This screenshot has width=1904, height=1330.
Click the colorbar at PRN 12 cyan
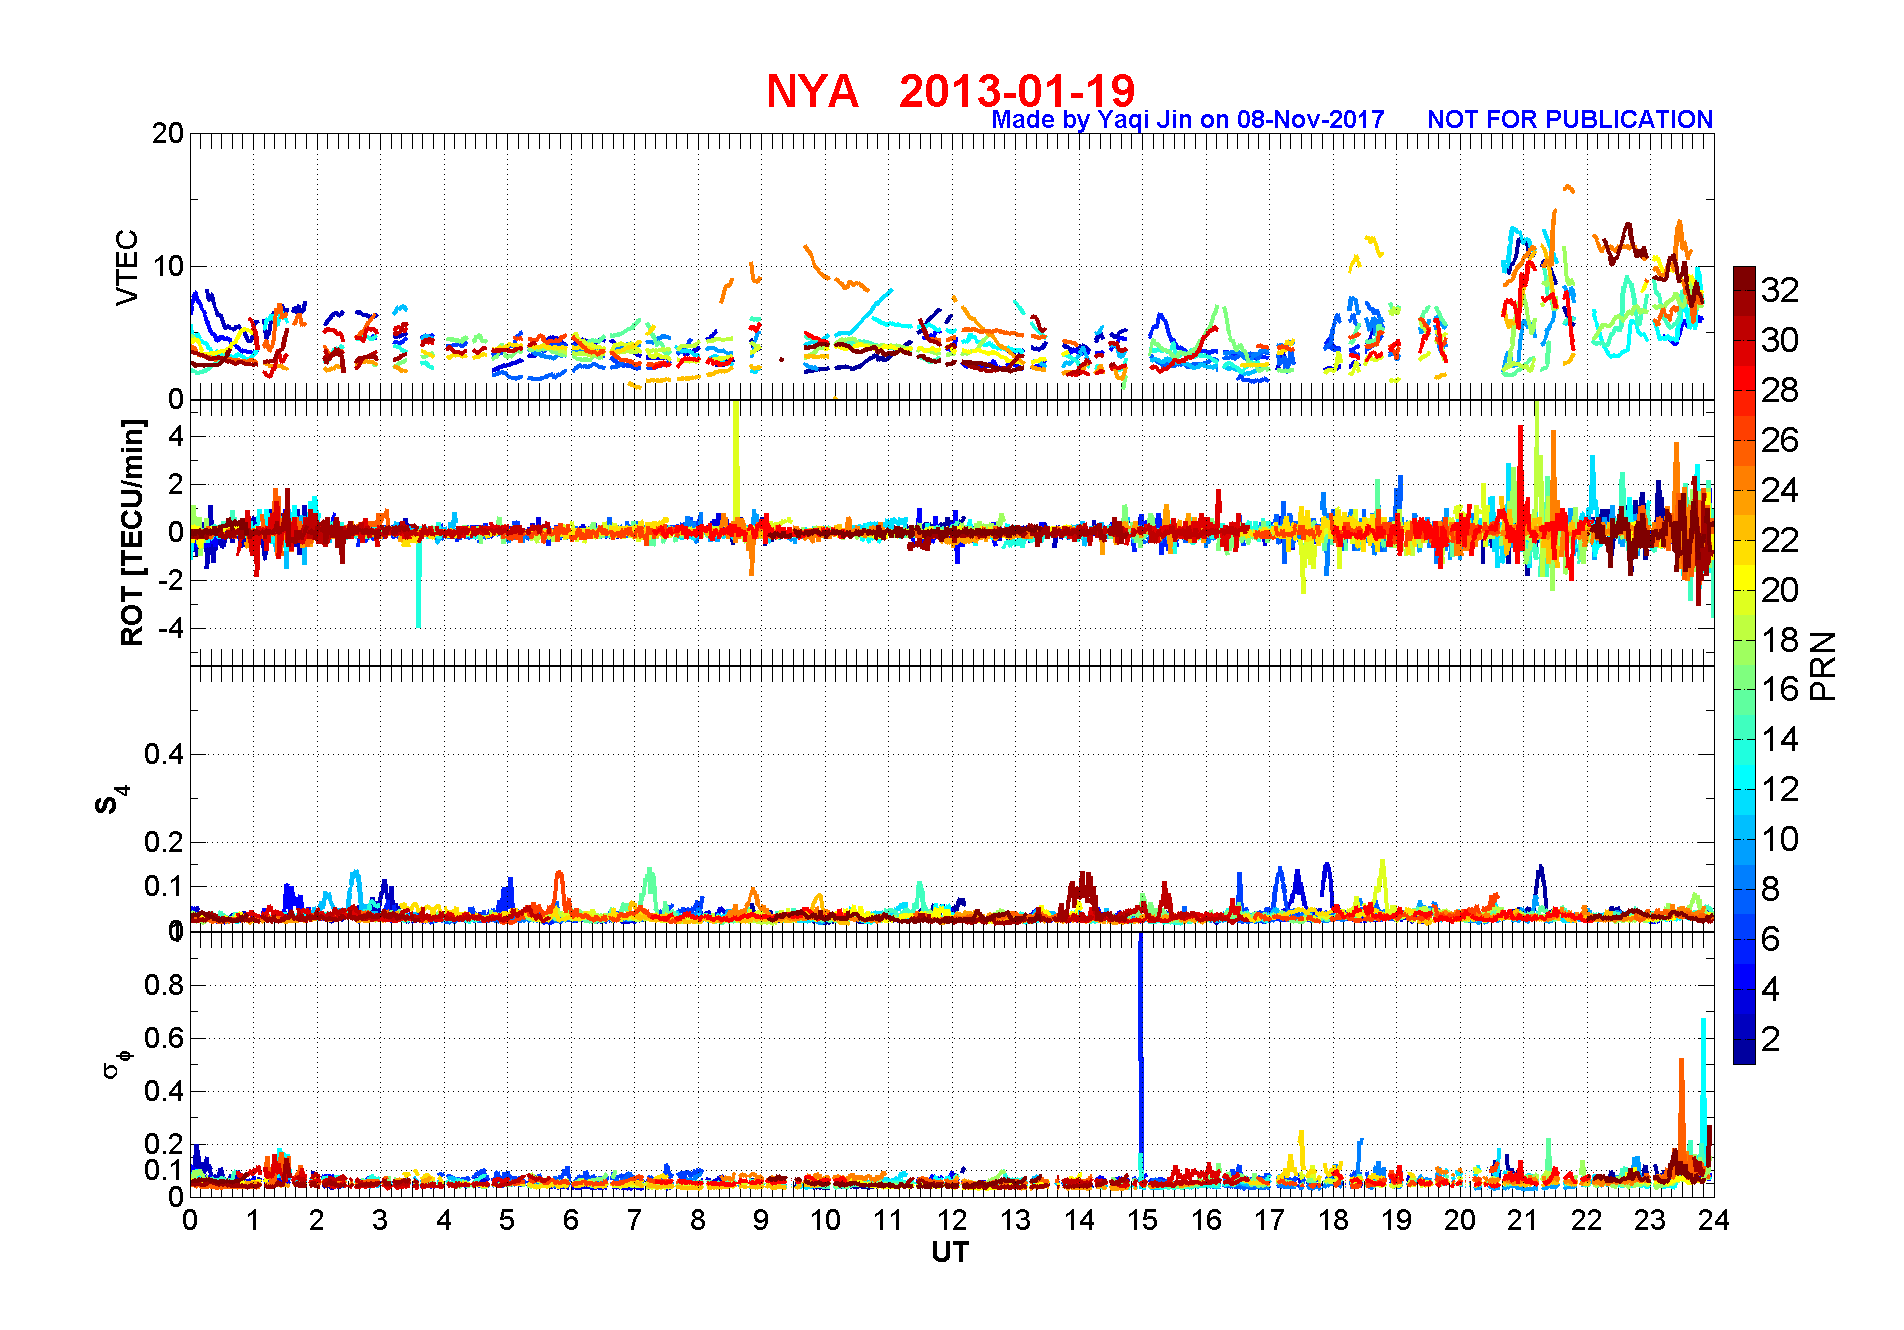1744,789
